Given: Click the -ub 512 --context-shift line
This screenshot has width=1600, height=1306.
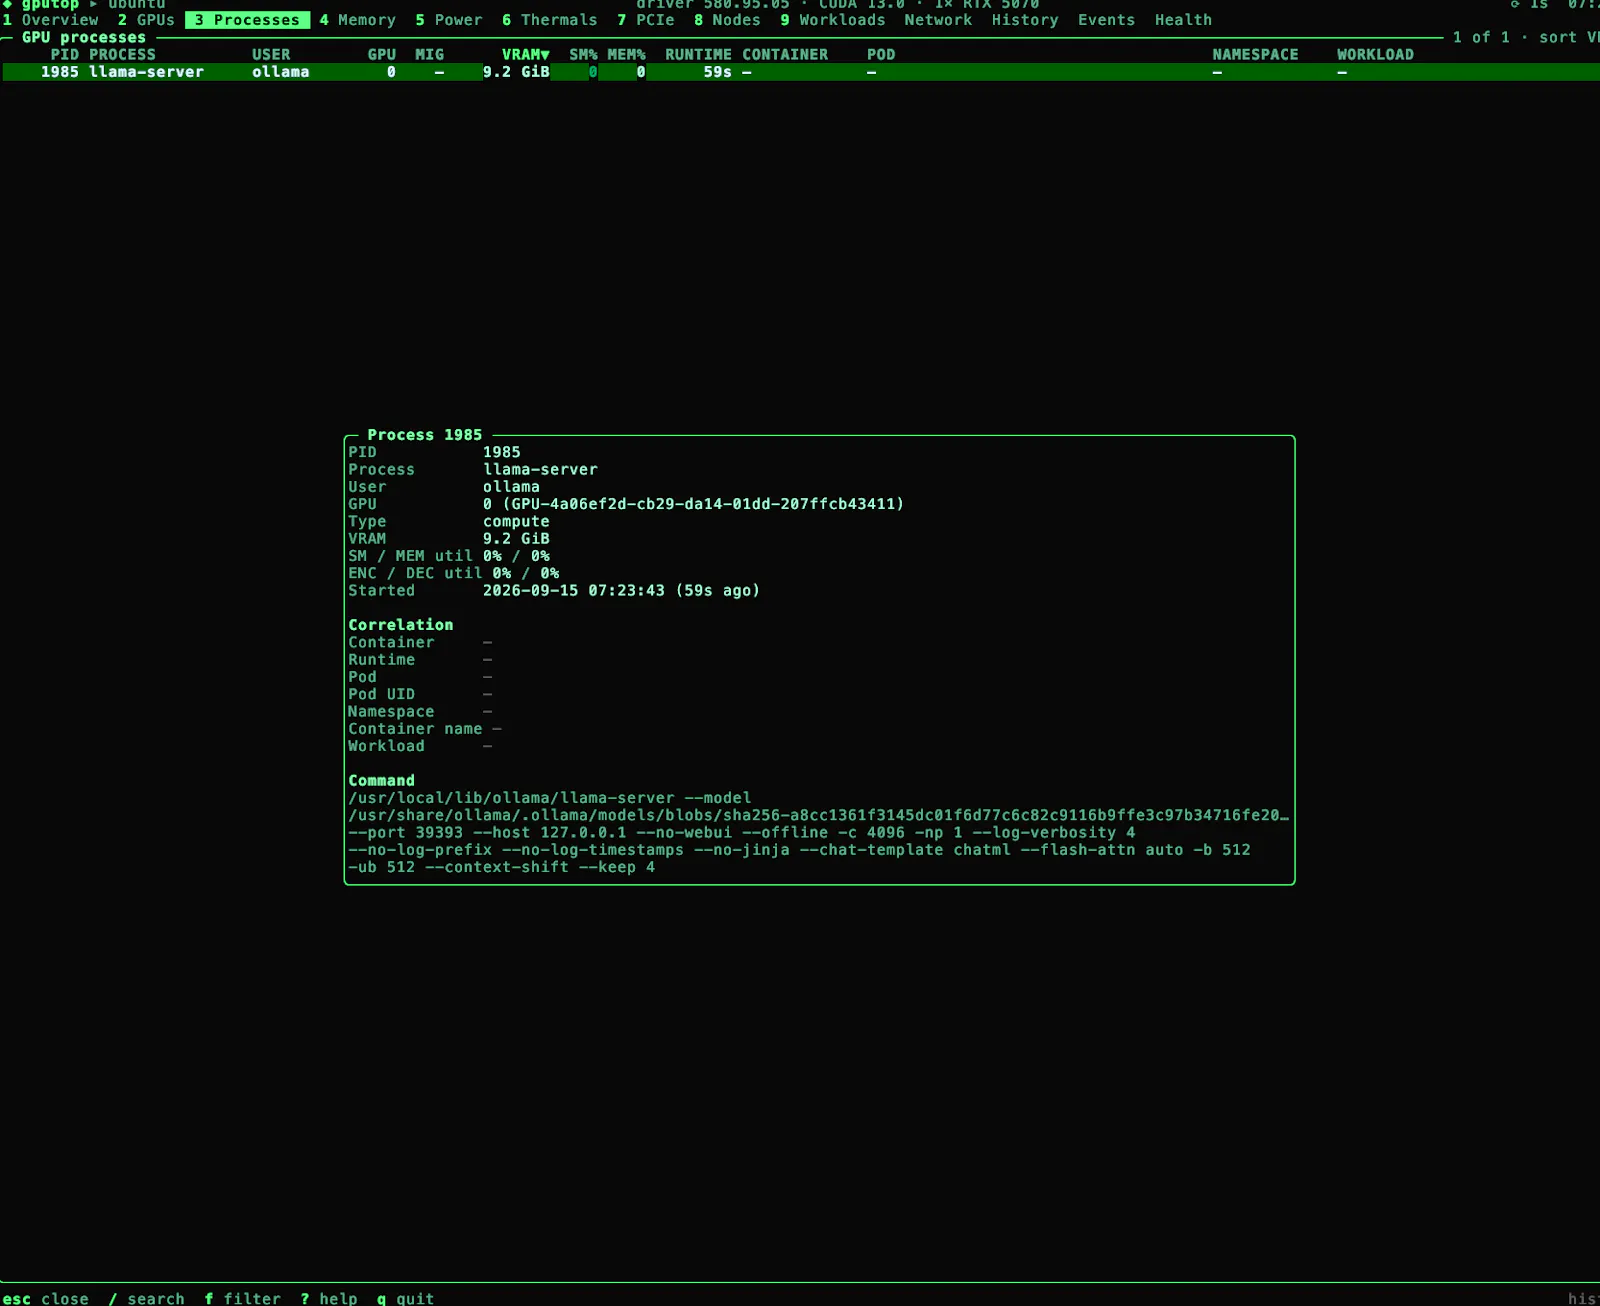Looking at the screenshot, I should coord(502,867).
